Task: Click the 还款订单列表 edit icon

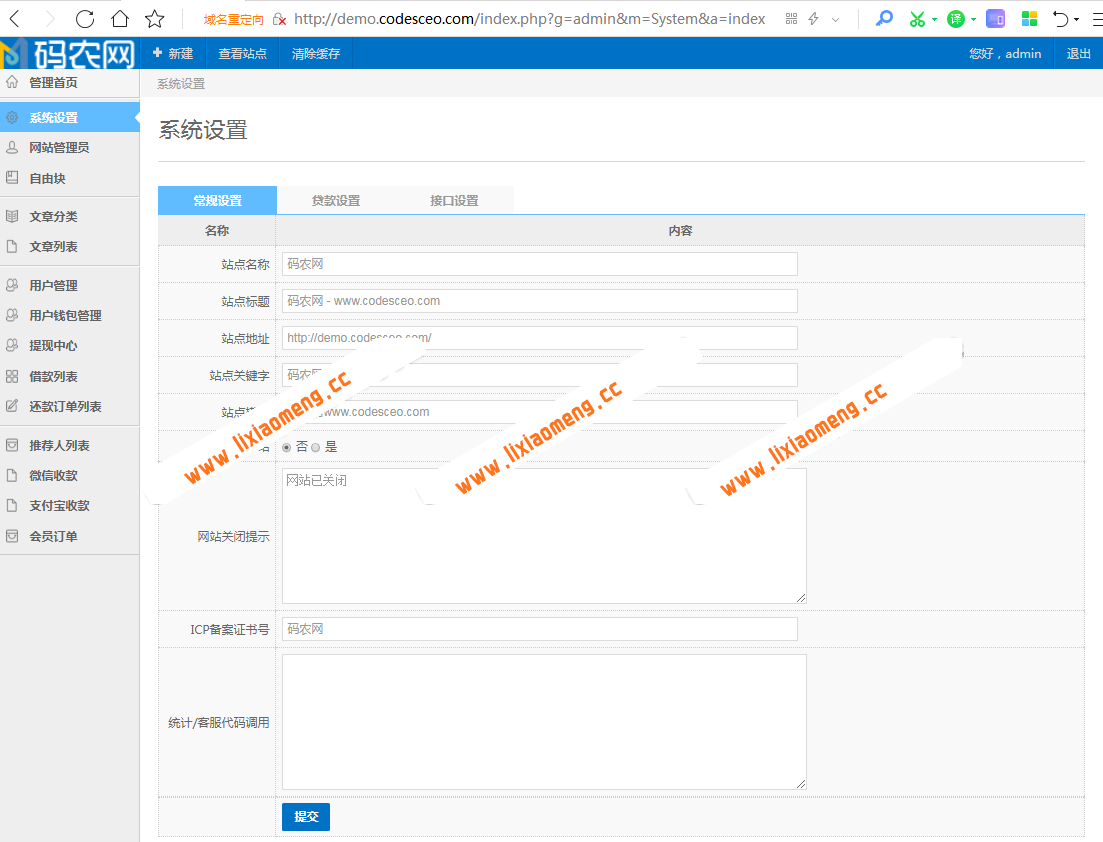Action: (x=12, y=407)
